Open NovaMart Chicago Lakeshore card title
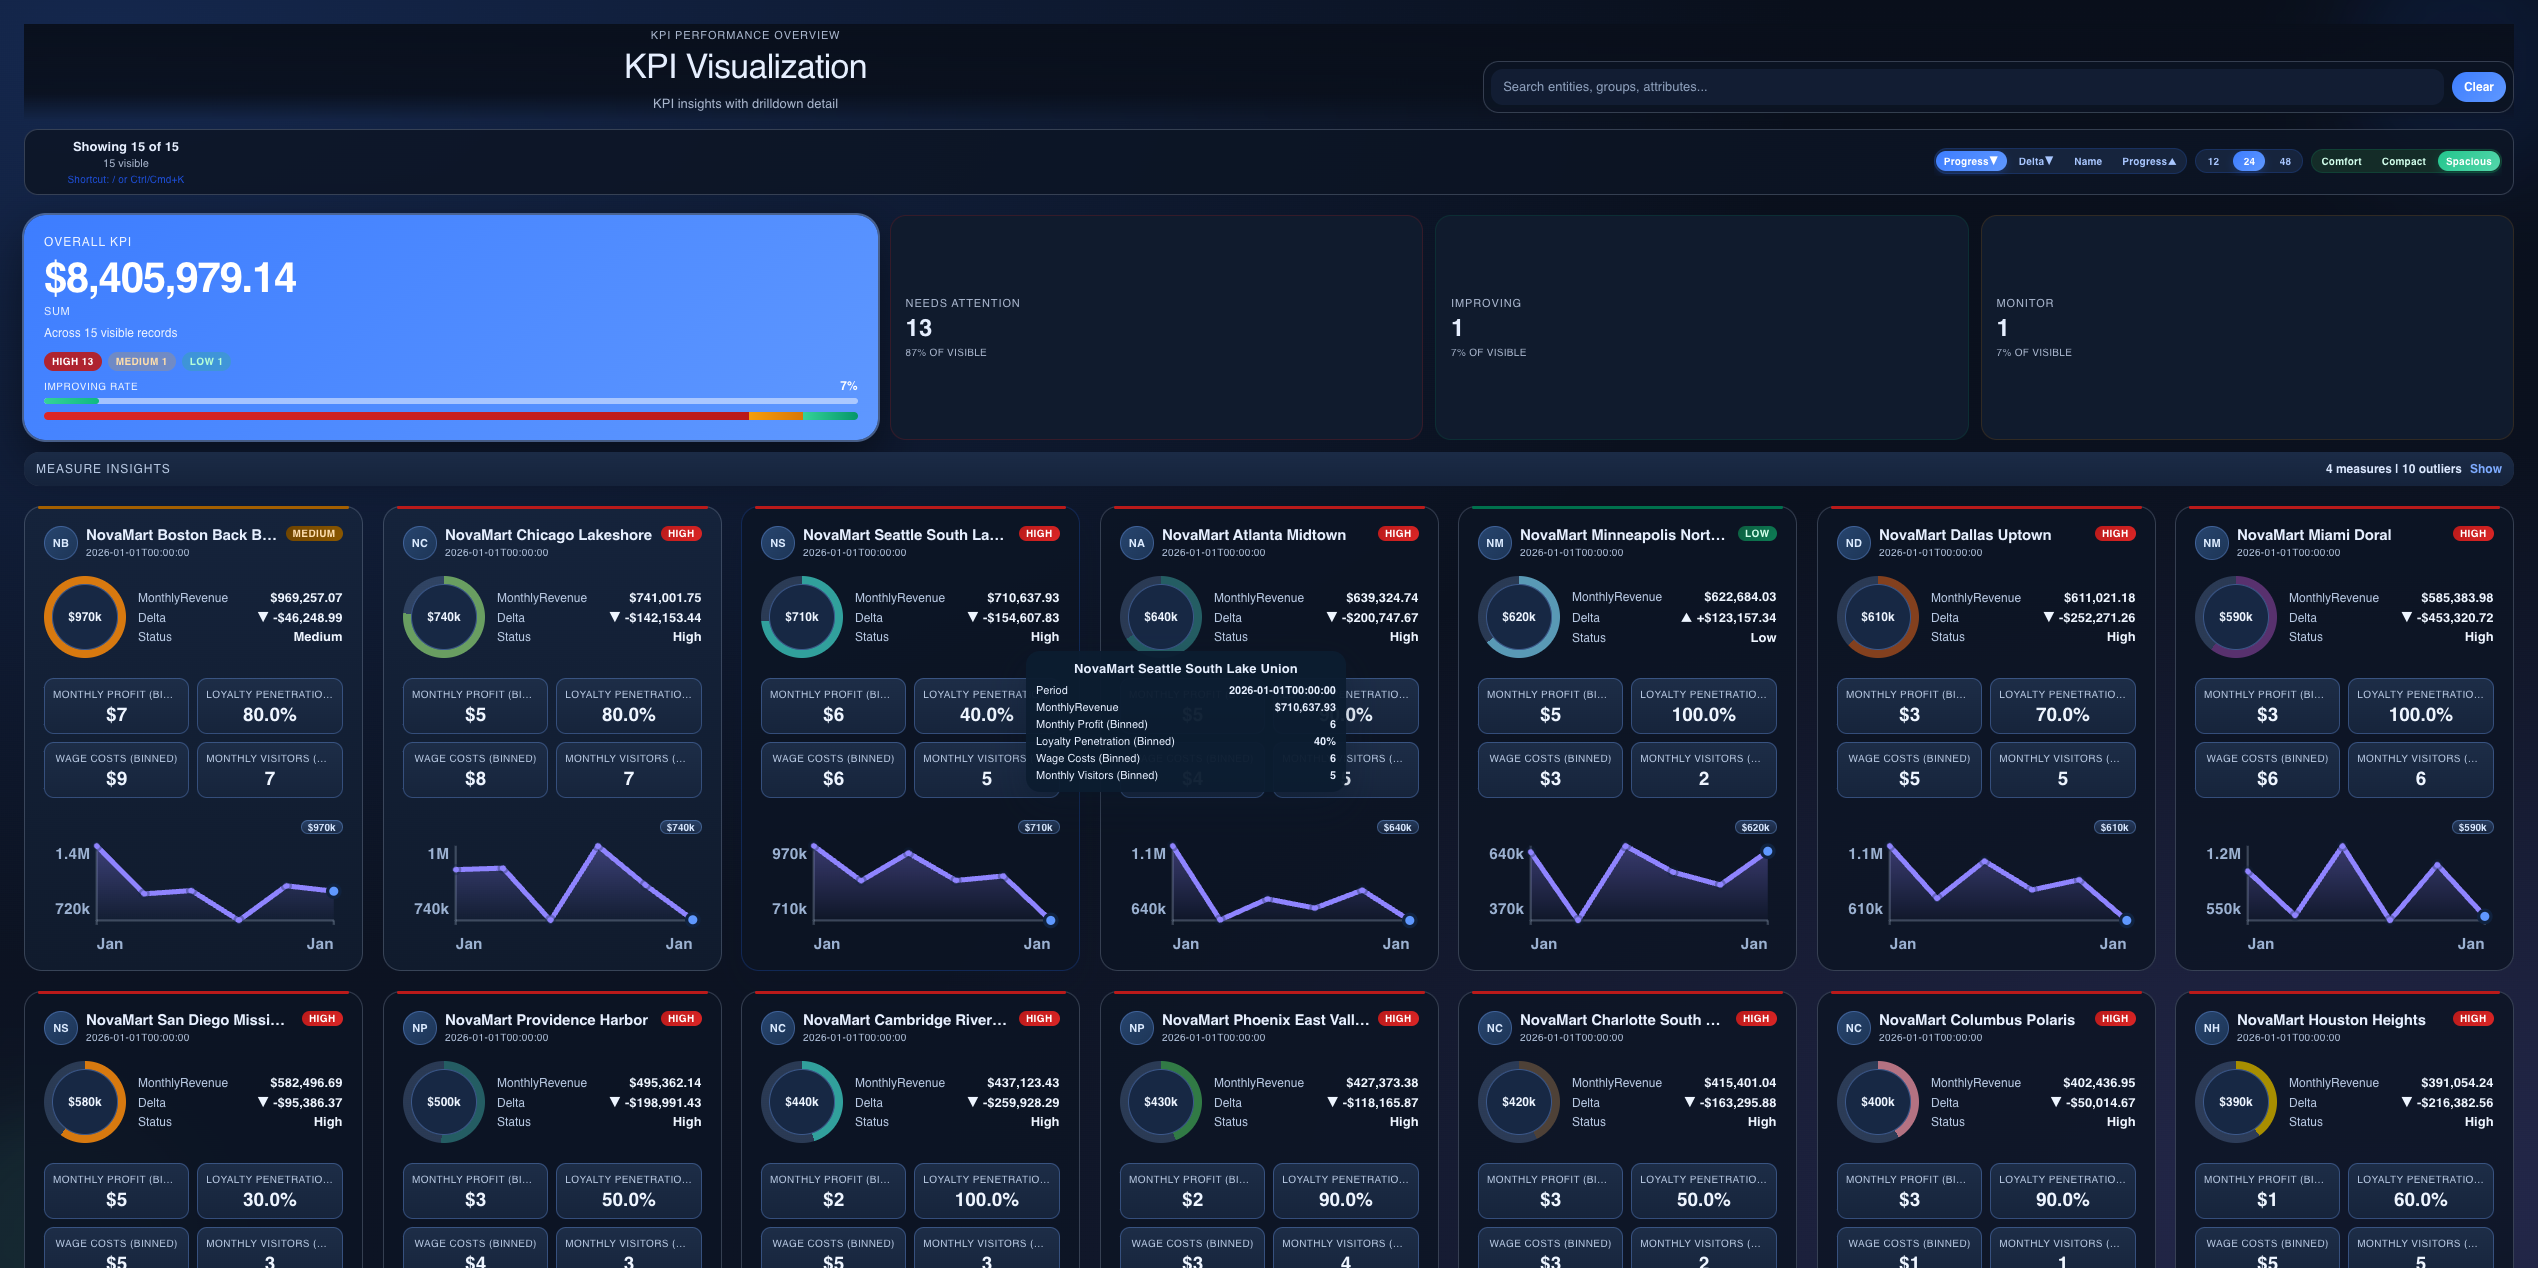The height and width of the screenshot is (1269, 2540). coord(548,535)
